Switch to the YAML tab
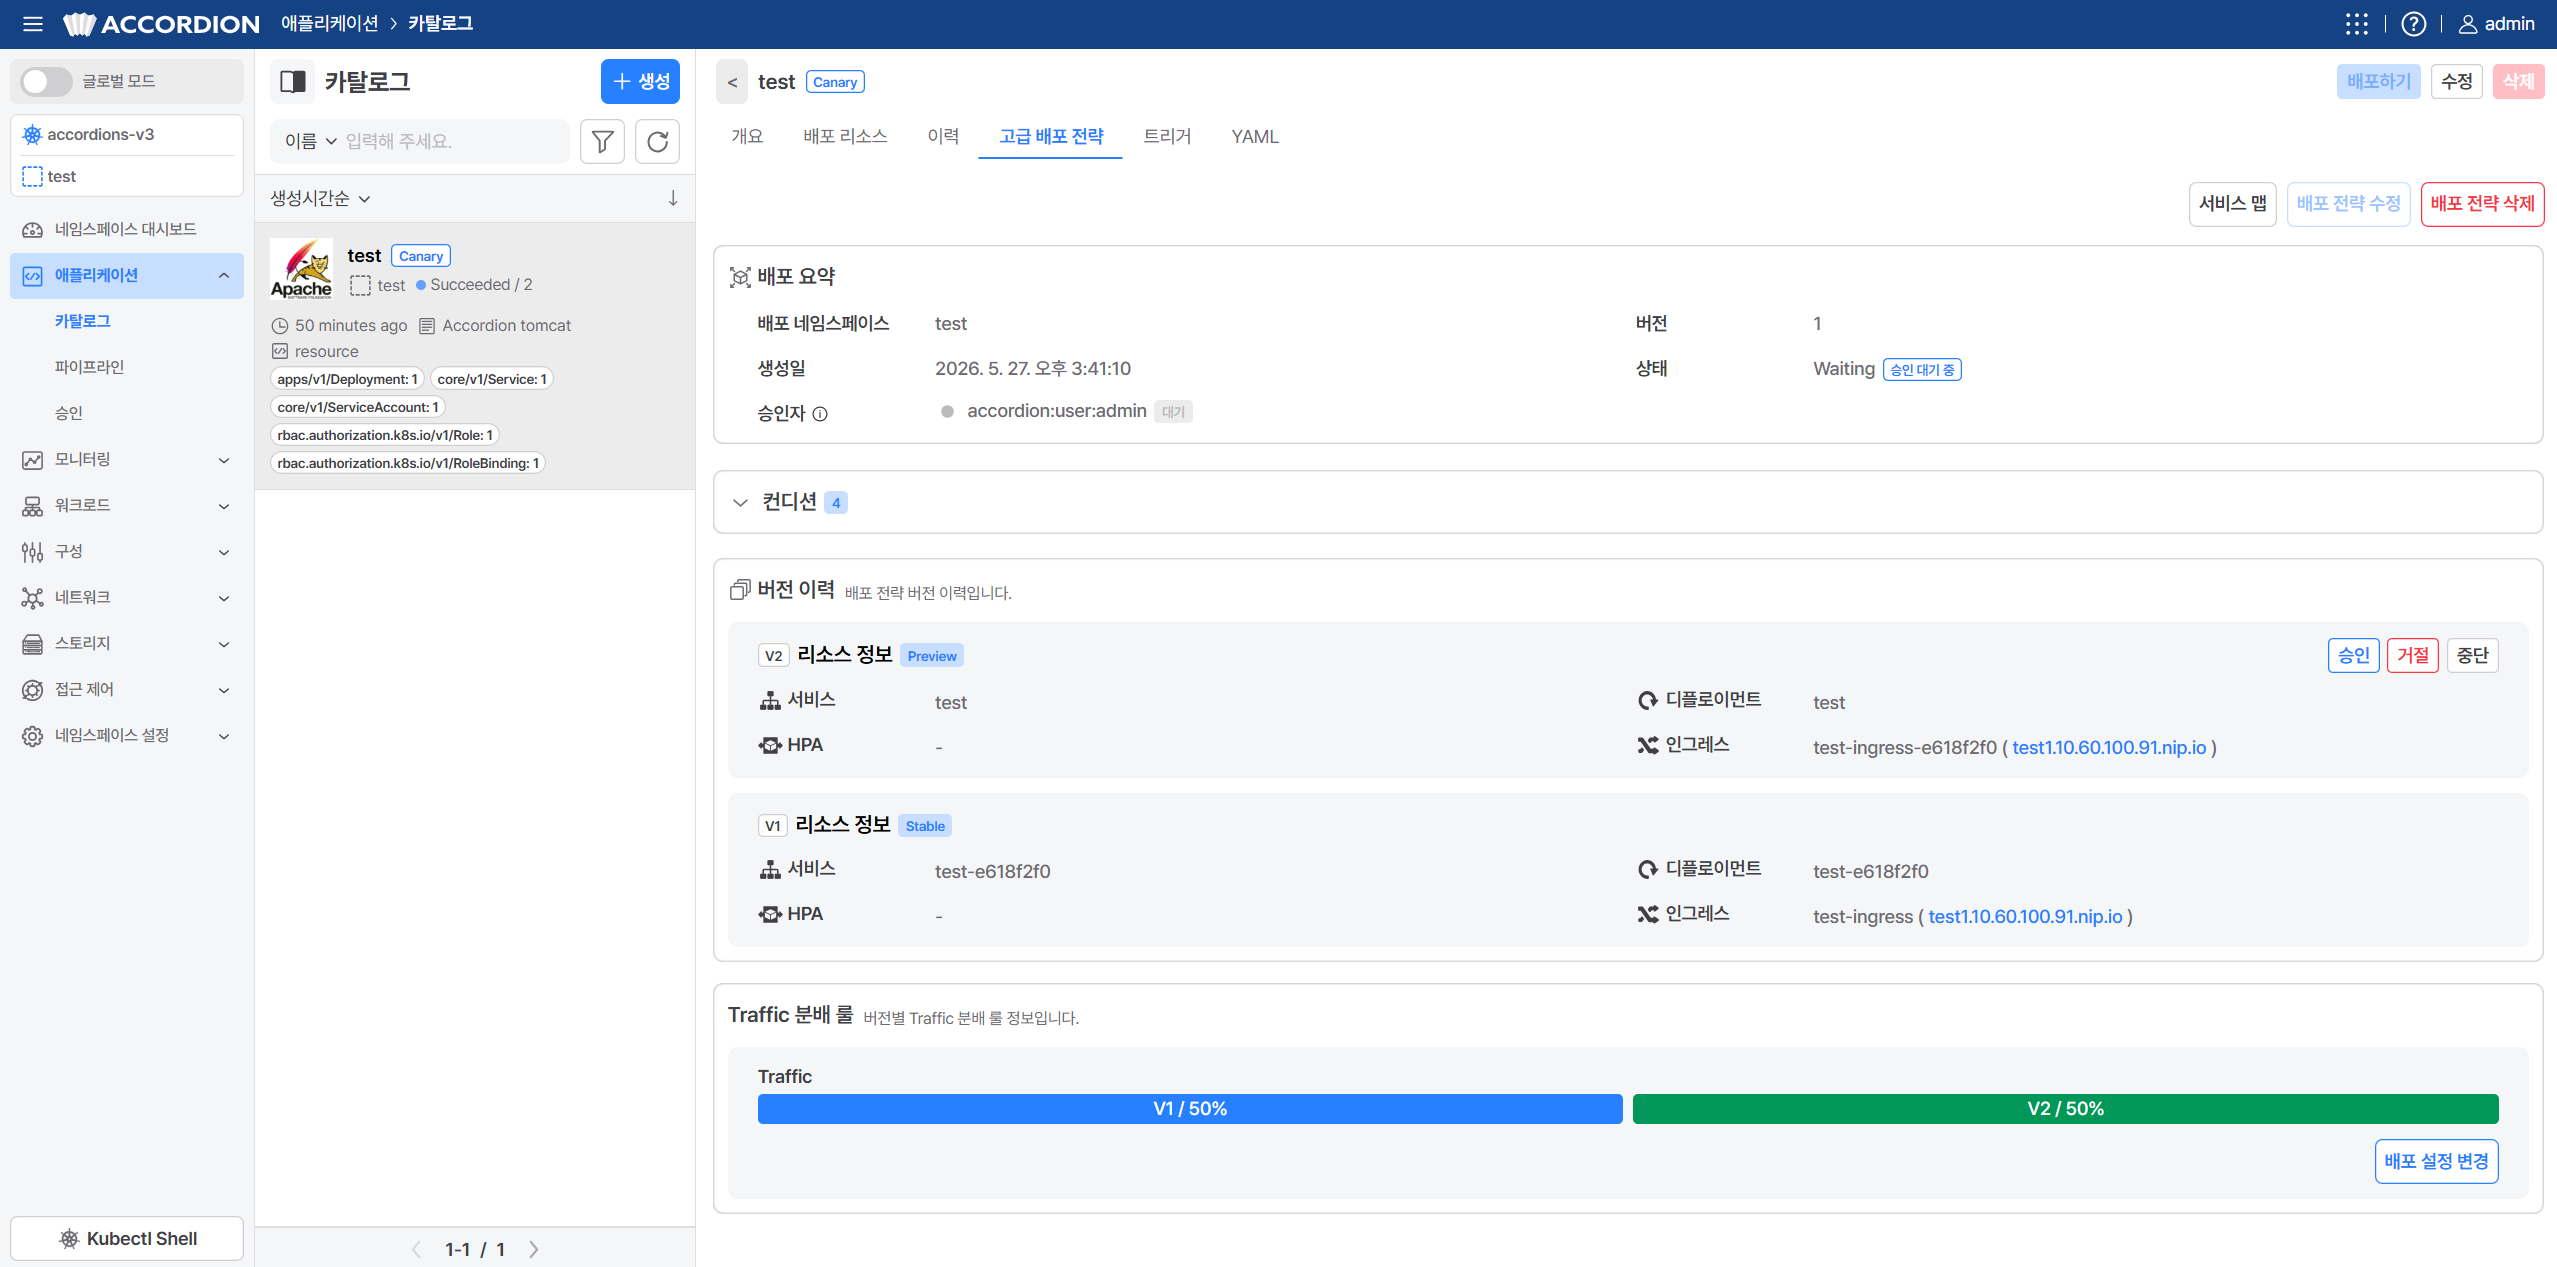This screenshot has width=2557, height=1267. click(x=1255, y=136)
